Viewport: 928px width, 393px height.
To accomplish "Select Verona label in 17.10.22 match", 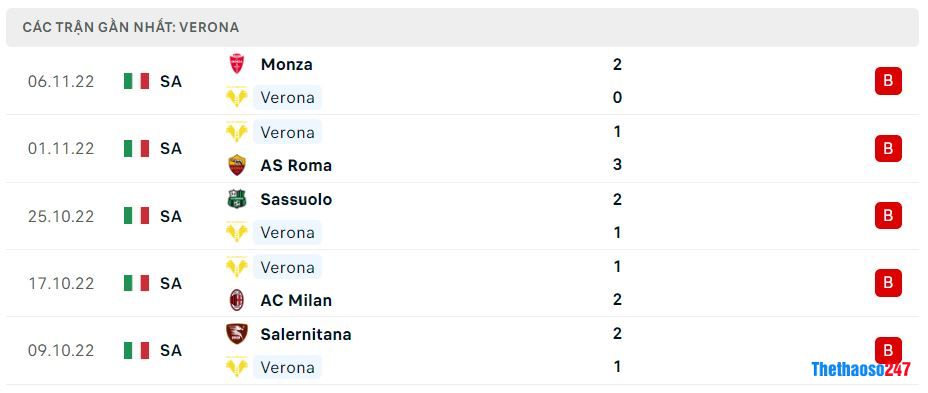I will click(288, 267).
